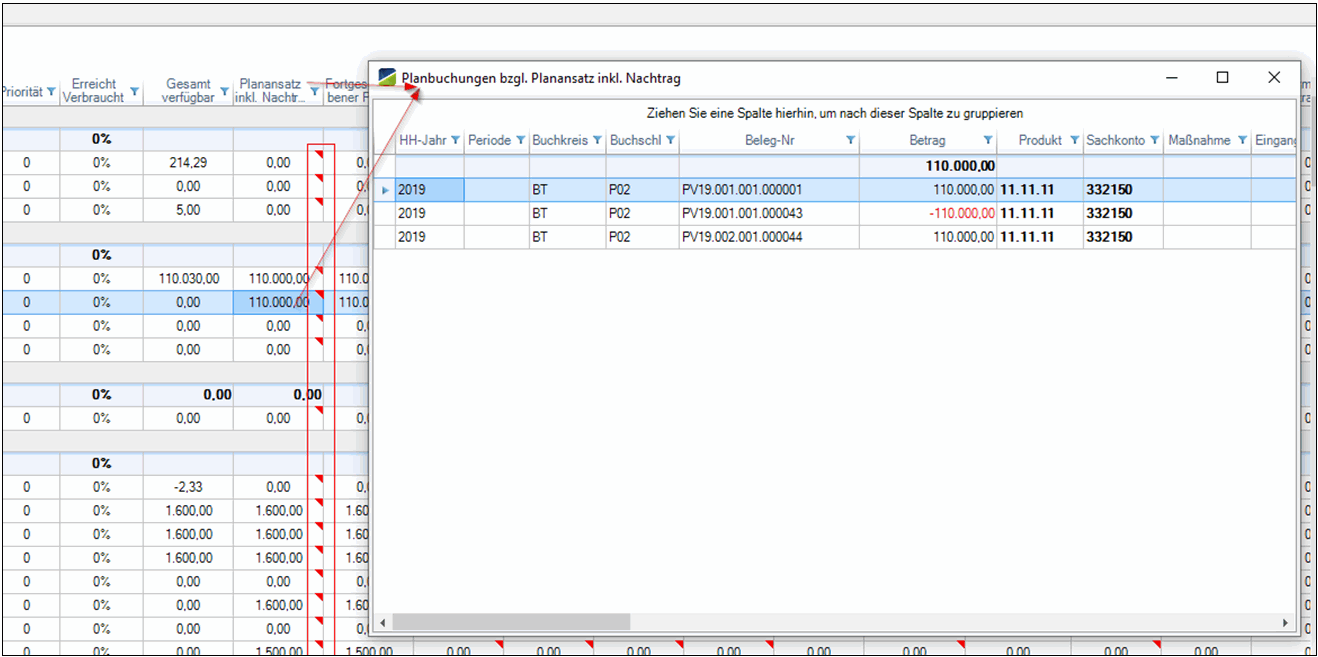Click filter icon in Produkt column
Screen dimensions: 1318x657
tap(1074, 141)
